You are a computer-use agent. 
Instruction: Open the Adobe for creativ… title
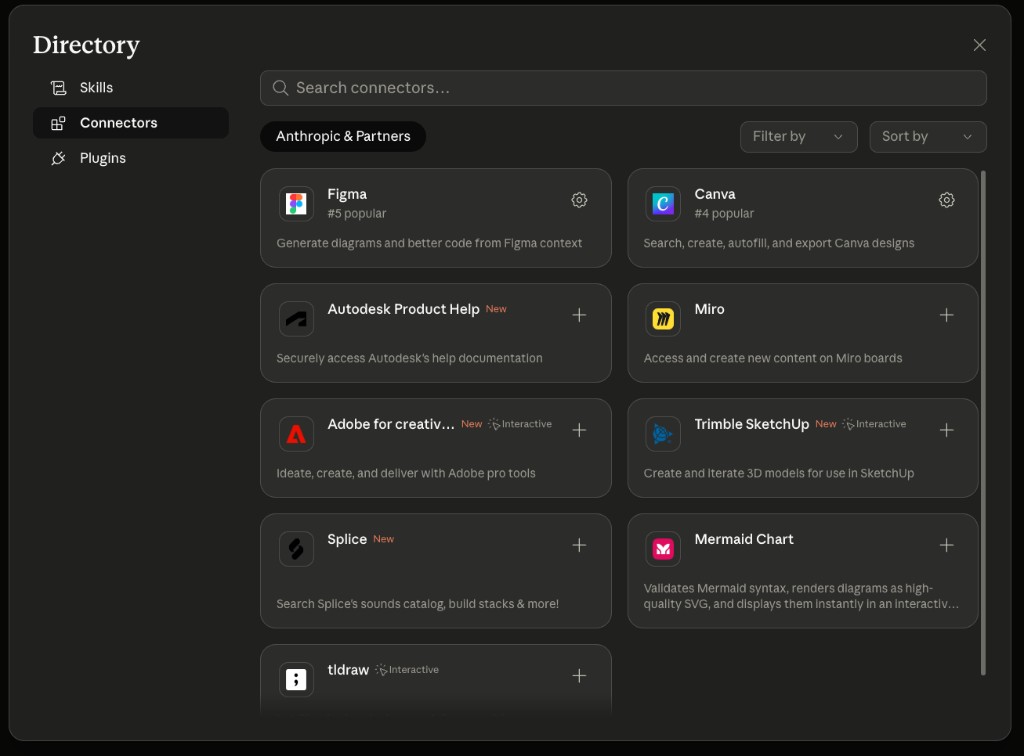(x=391, y=424)
